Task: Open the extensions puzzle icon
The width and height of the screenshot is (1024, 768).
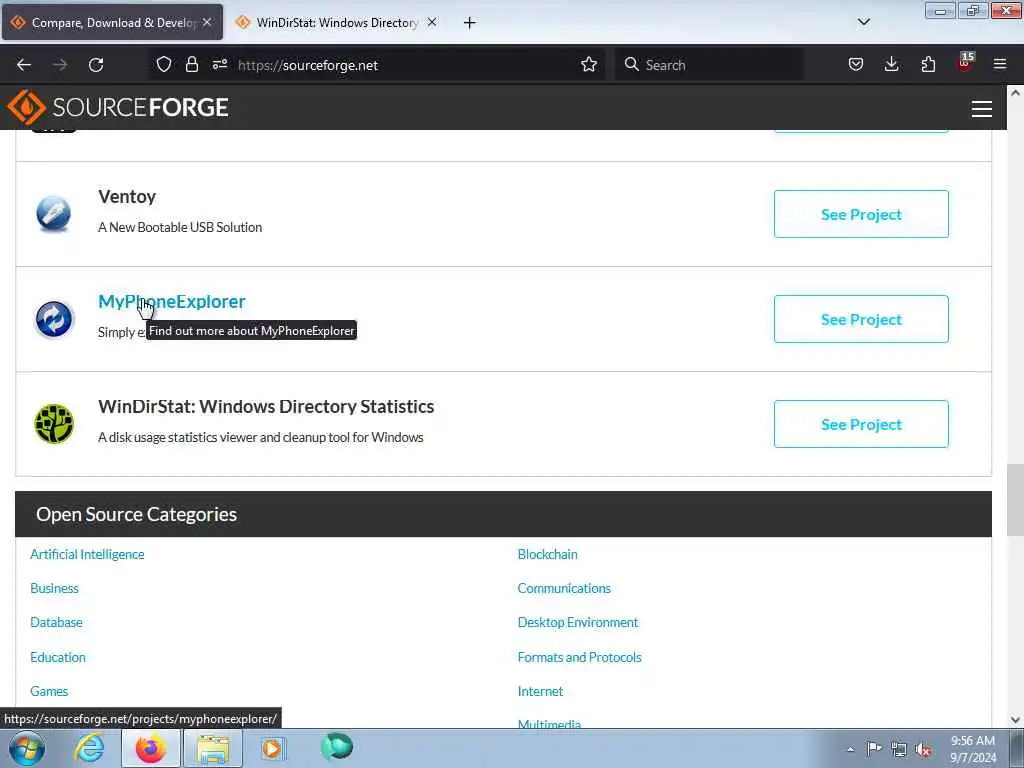Action: coord(928,64)
